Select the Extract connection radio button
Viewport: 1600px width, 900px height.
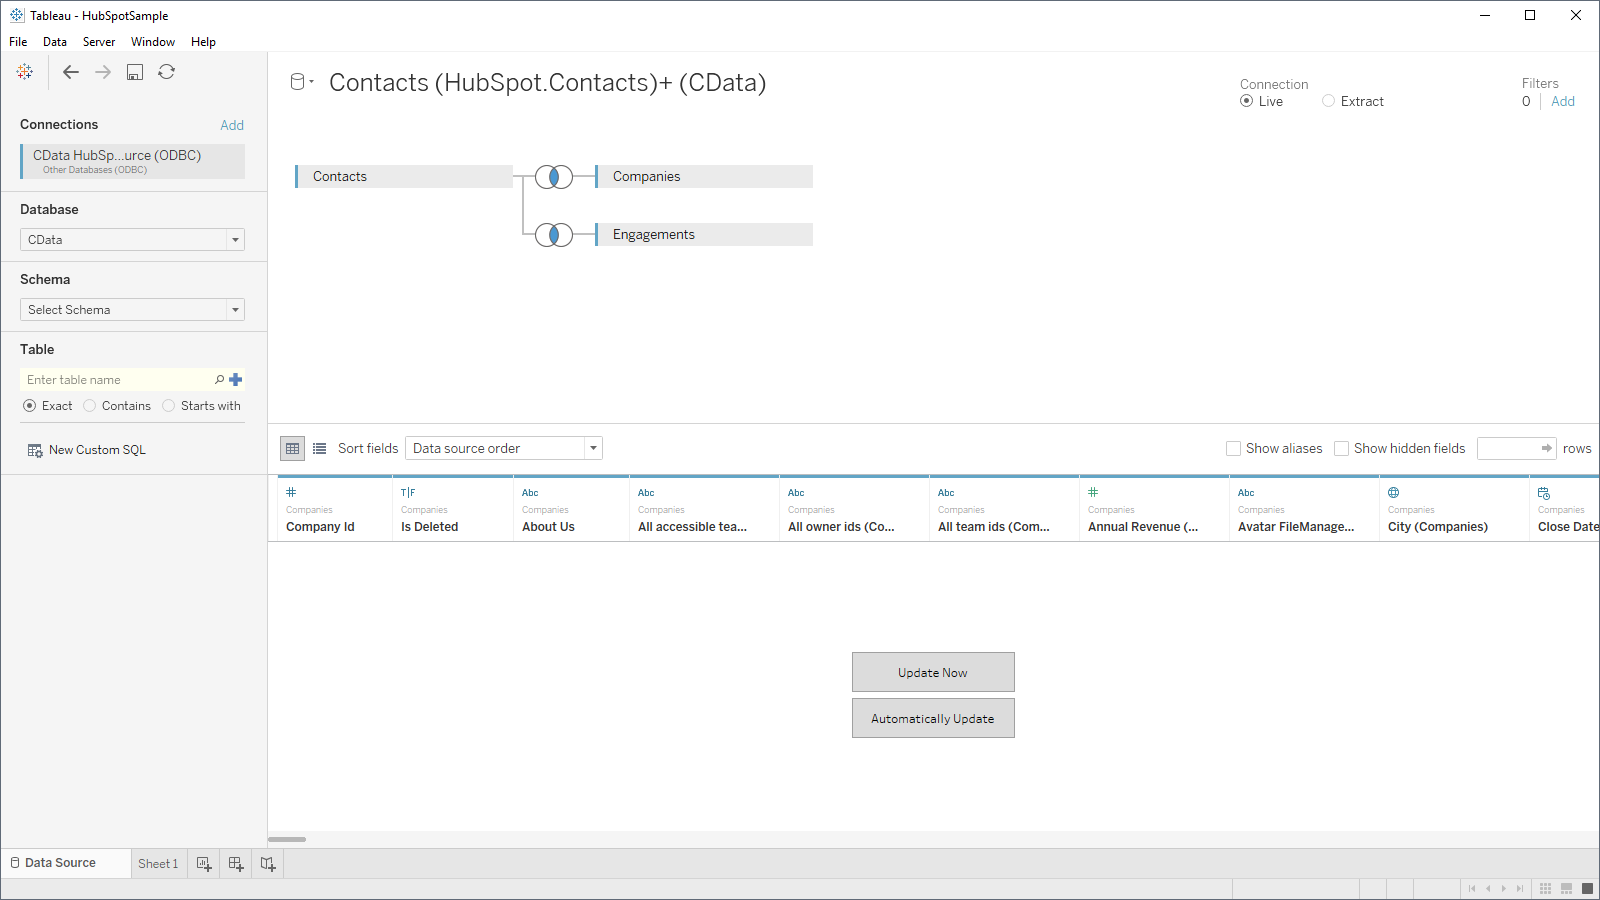[x=1328, y=100]
